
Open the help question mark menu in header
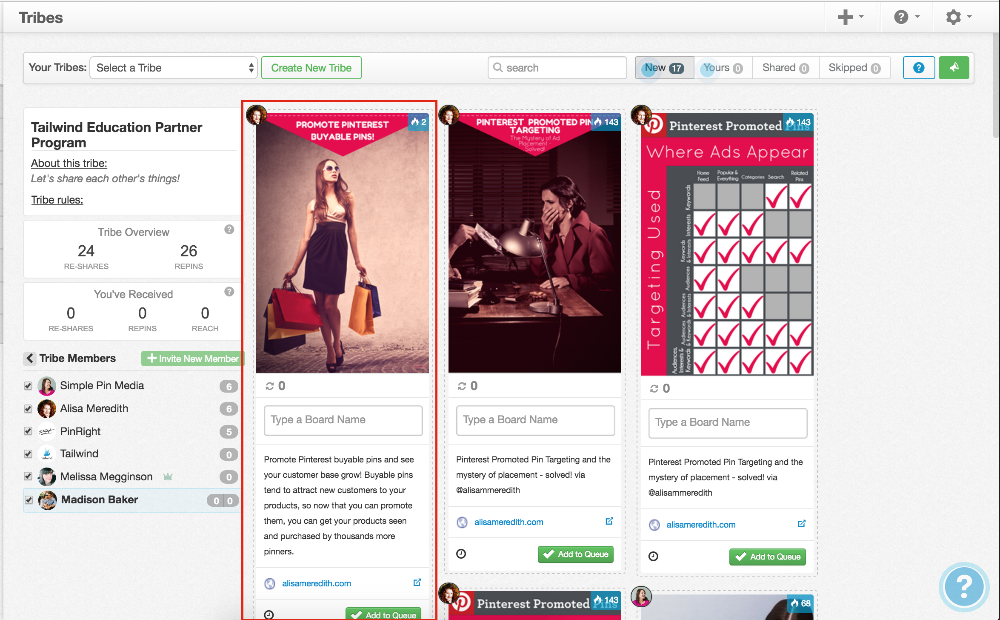coord(906,17)
